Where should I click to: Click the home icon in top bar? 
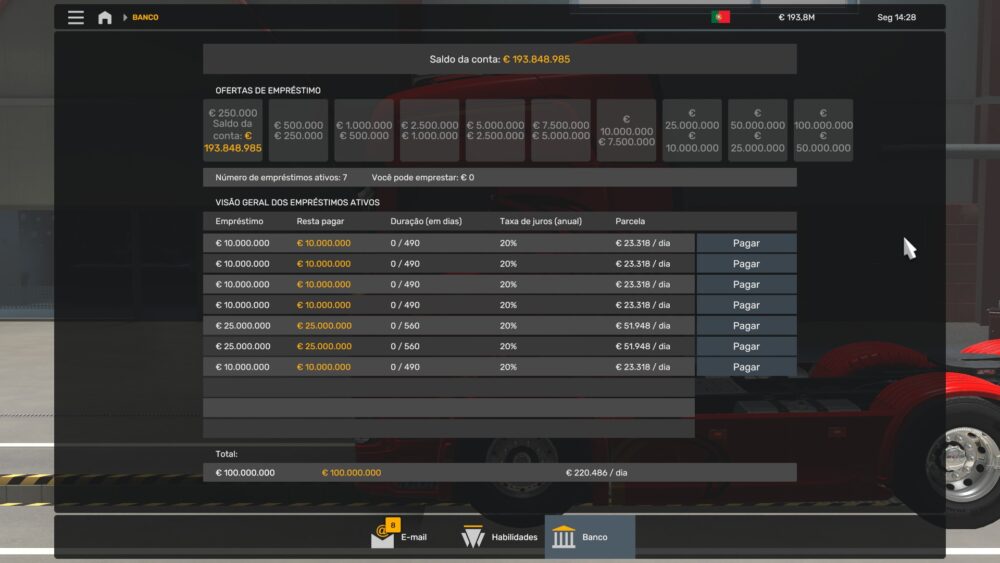coord(105,17)
